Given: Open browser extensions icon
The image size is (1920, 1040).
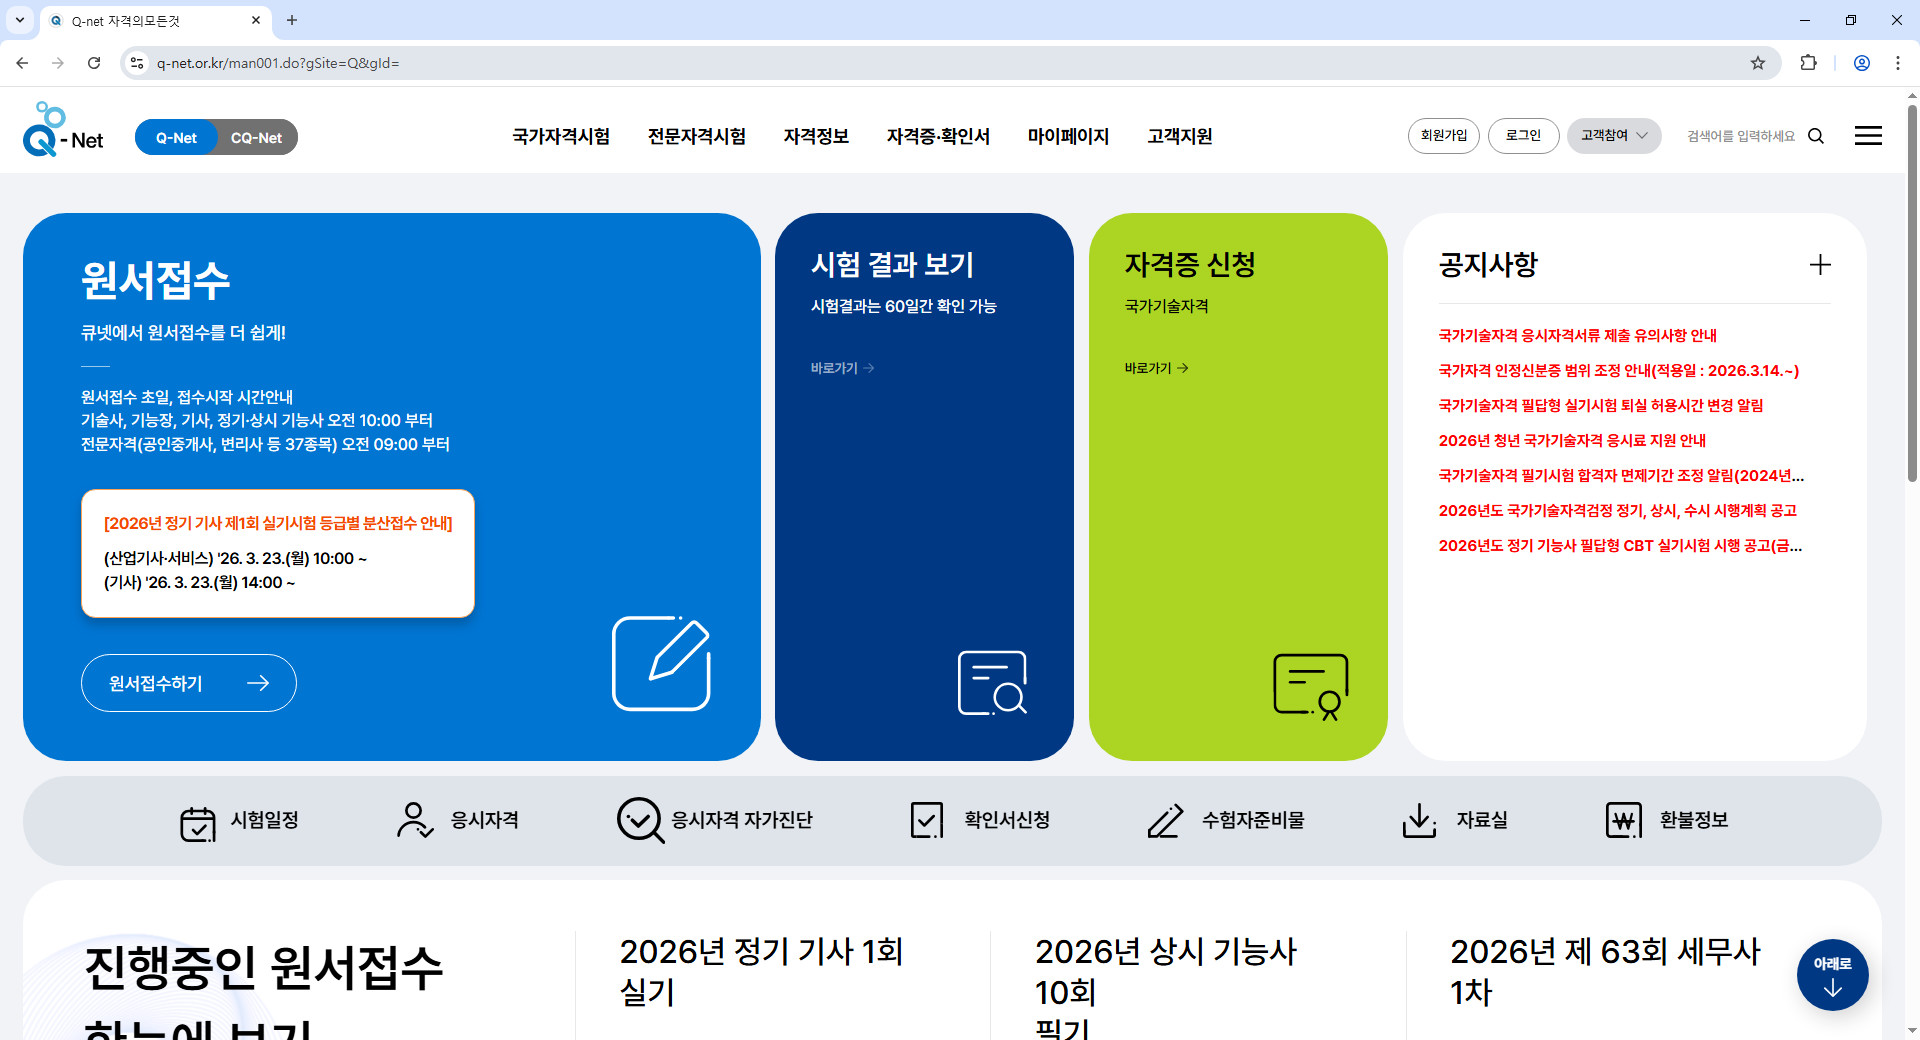Looking at the screenshot, I should point(1808,63).
